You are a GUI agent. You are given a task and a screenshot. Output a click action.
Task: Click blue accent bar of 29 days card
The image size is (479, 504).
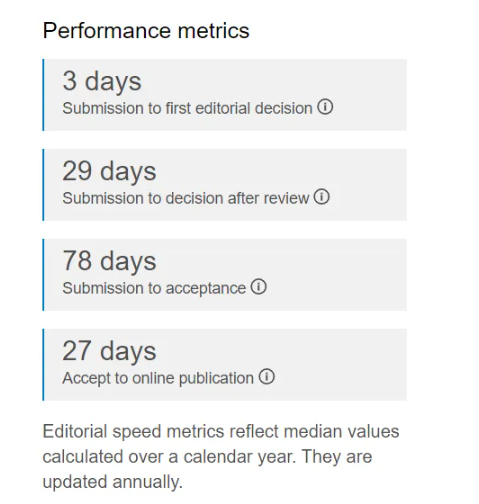(43, 185)
